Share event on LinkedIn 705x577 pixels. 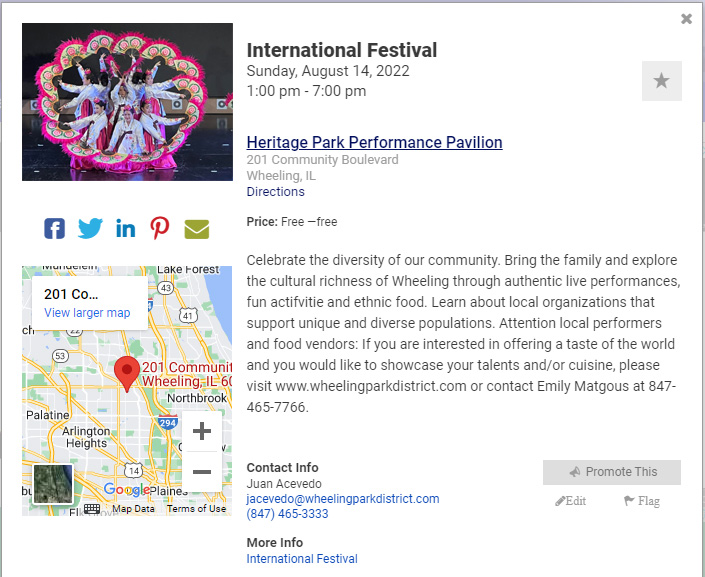[x=125, y=228]
